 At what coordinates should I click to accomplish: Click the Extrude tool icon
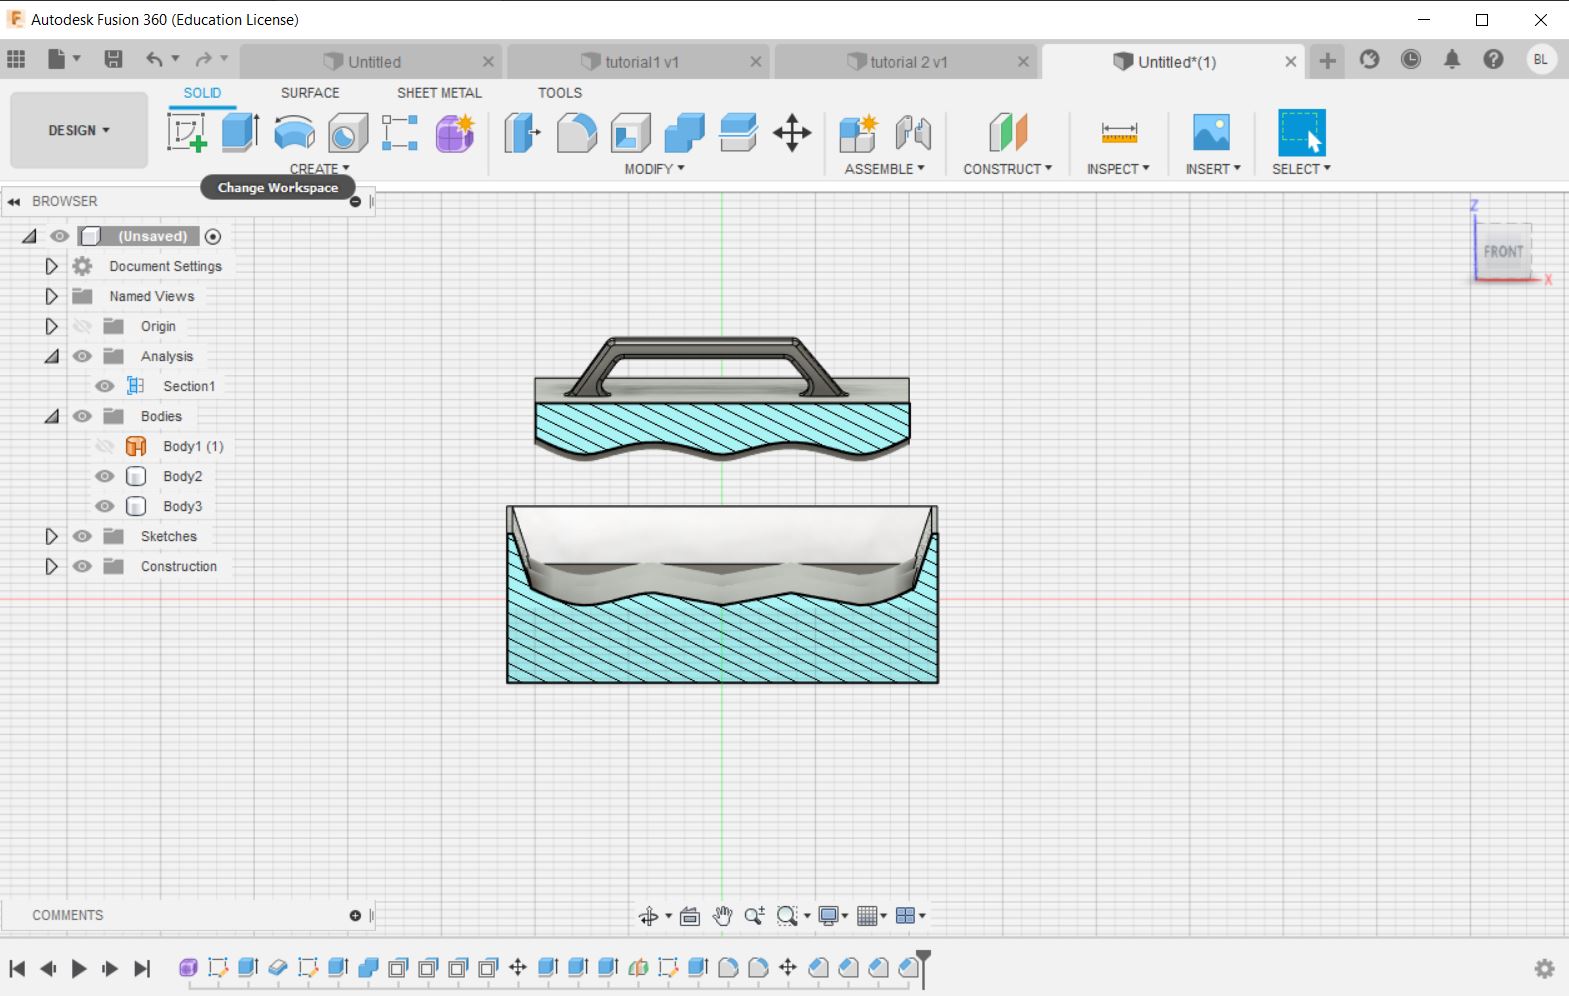coord(240,132)
